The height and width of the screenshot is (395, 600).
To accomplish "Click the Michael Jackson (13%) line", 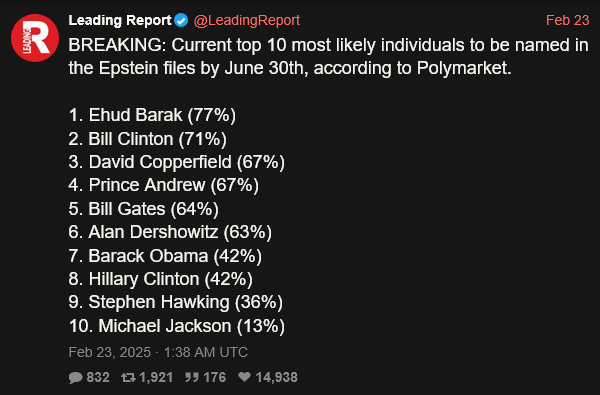I will (x=177, y=326).
